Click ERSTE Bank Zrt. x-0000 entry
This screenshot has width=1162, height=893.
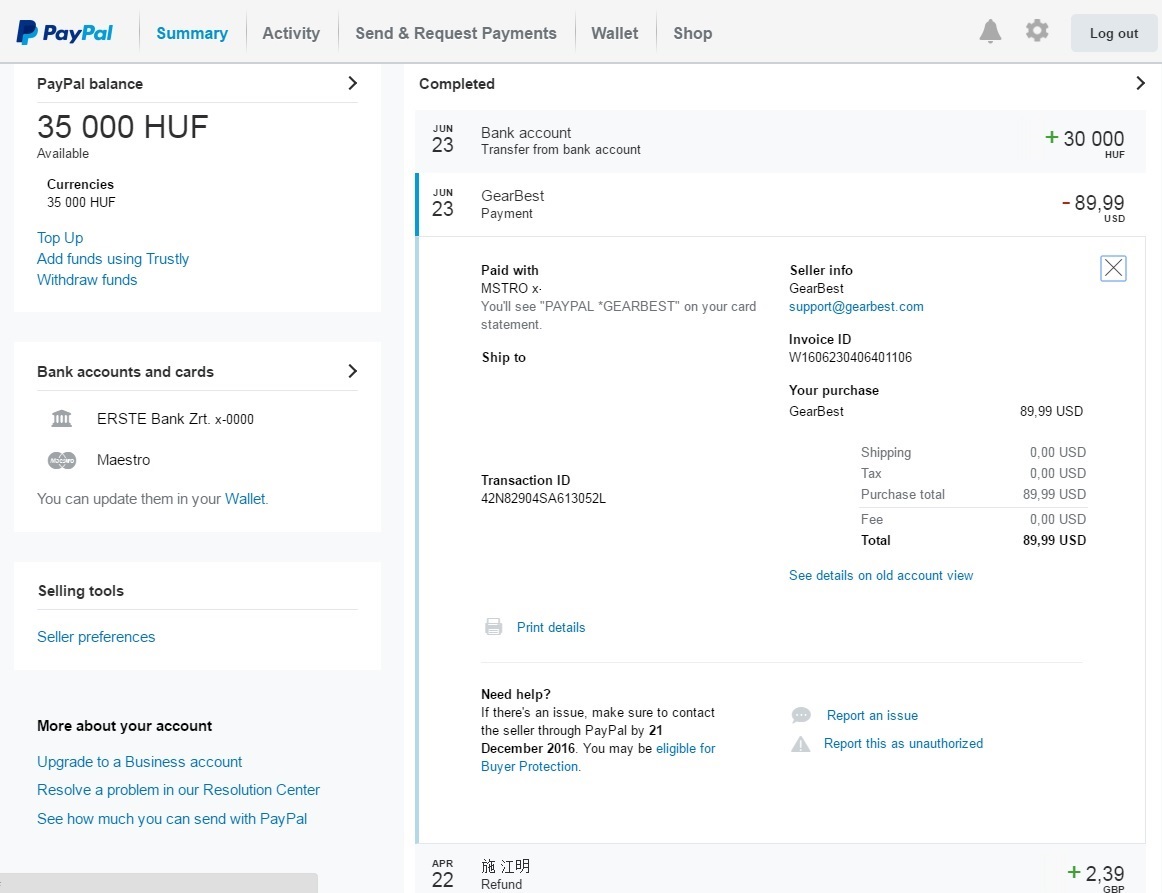click(x=175, y=419)
